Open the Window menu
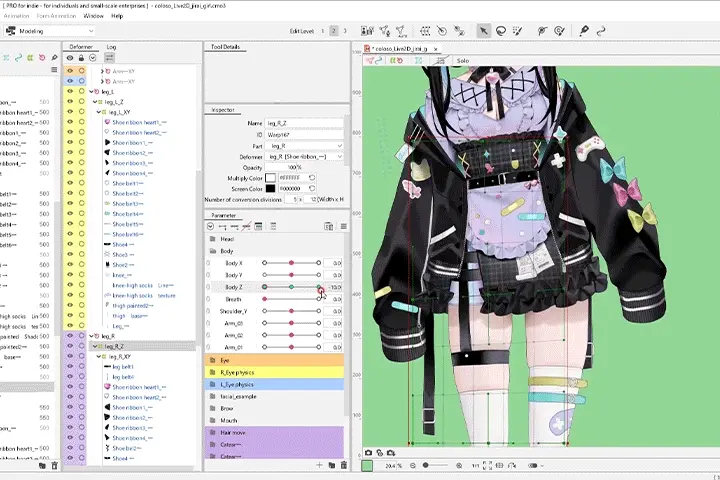Image resolution: width=720 pixels, height=480 pixels. tap(93, 16)
